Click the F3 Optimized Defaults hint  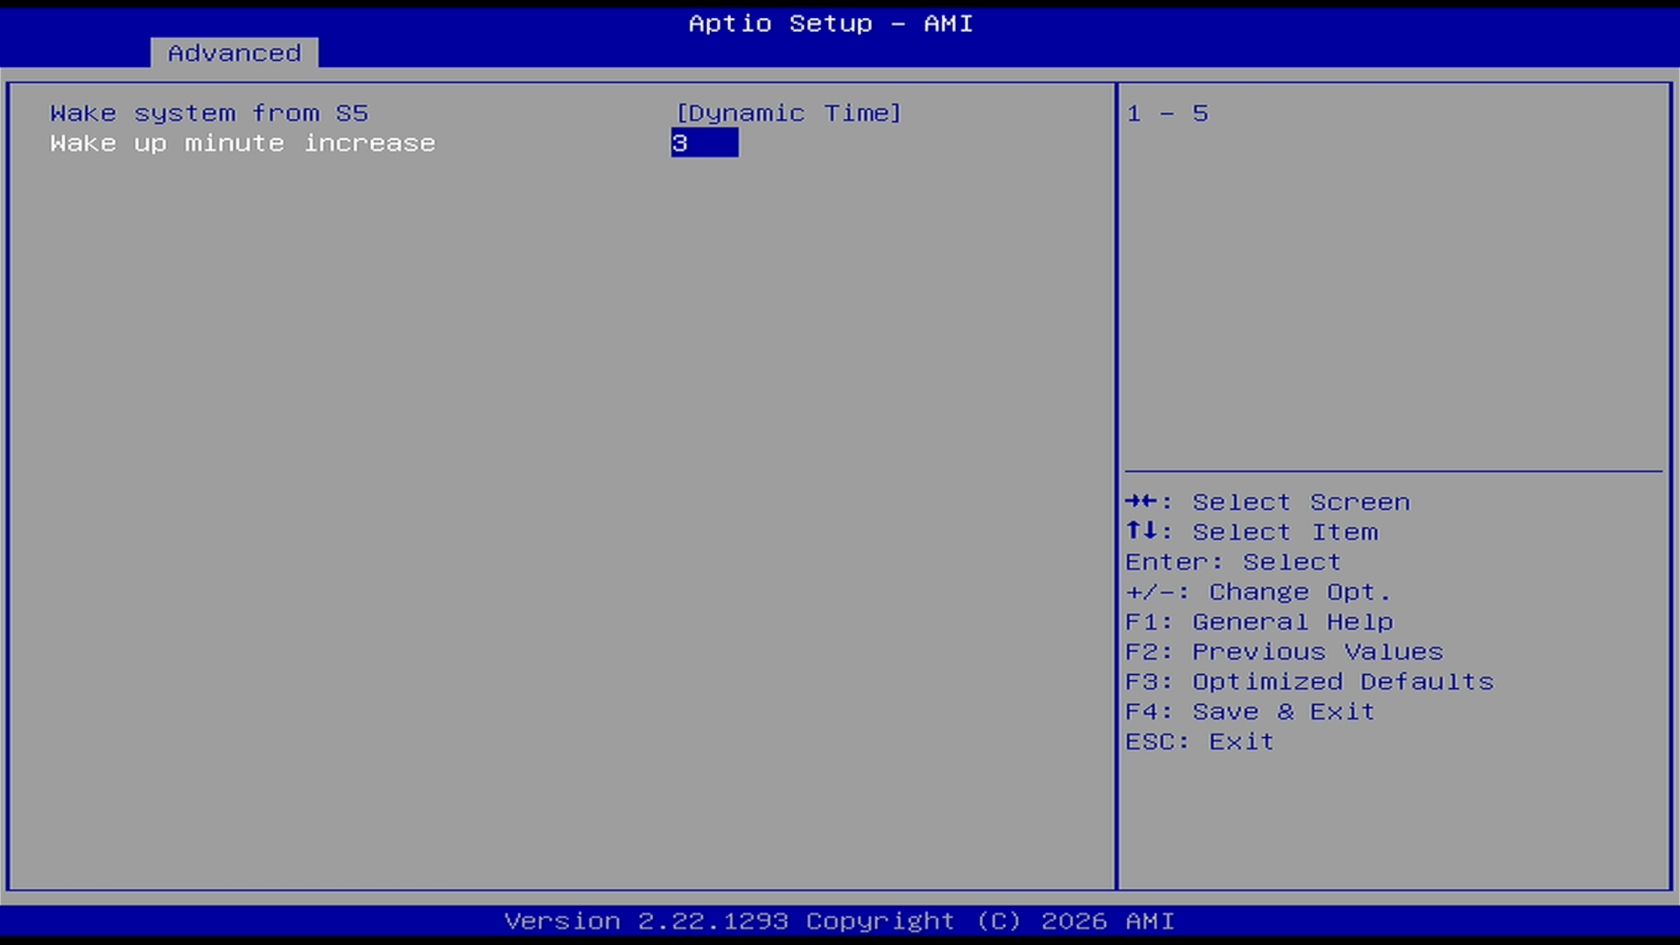1309,682
